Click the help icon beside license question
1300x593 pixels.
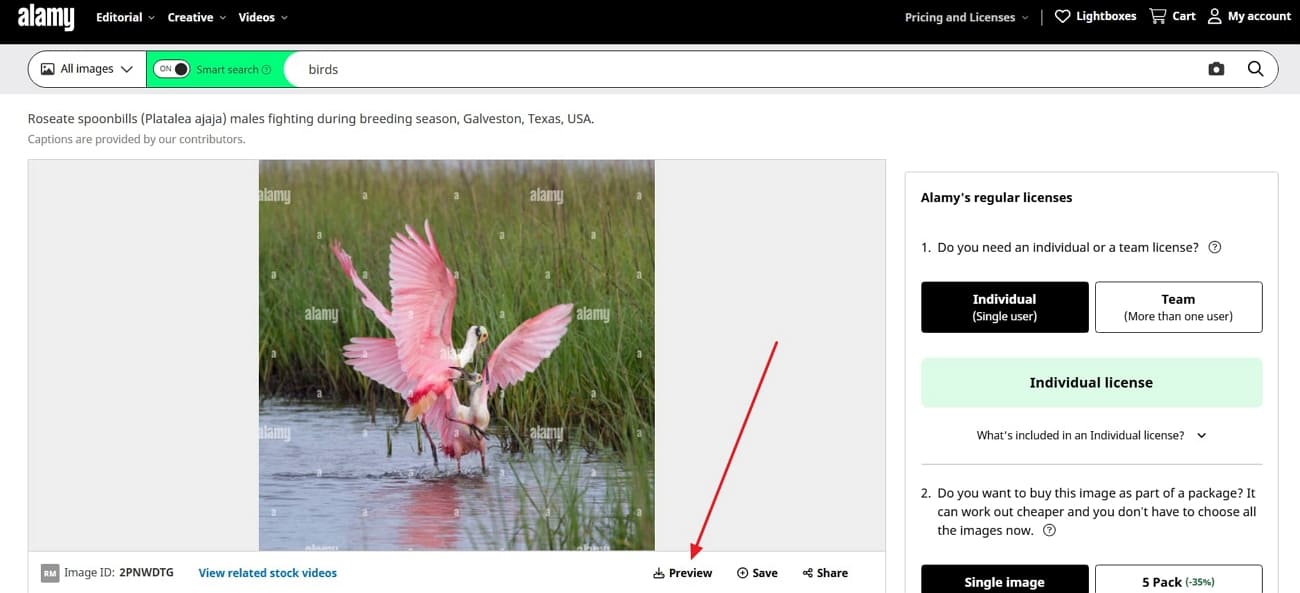pyautogui.click(x=1215, y=247)
